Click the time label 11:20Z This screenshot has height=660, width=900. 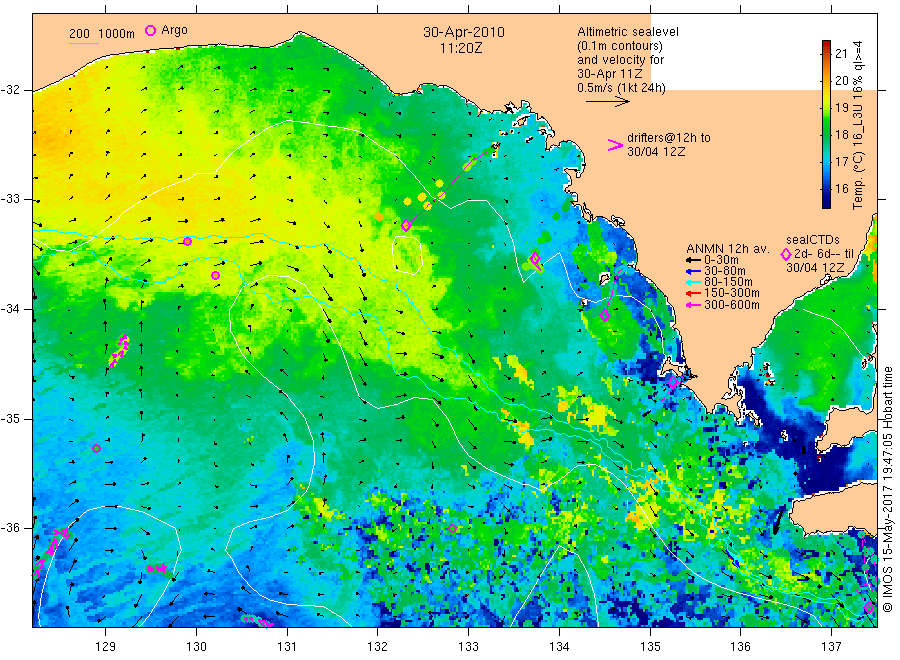461,48
